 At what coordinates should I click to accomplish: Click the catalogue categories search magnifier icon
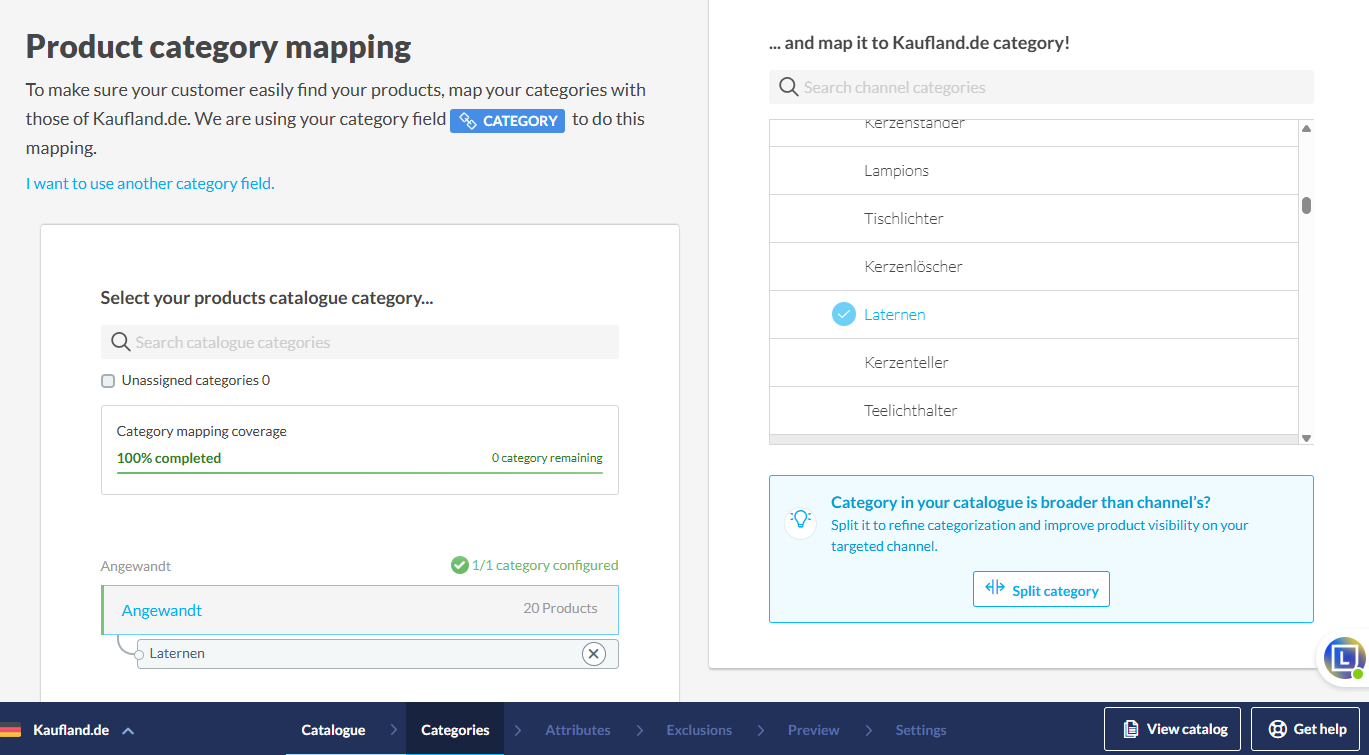pyautogui.click(x=120, y=342)
